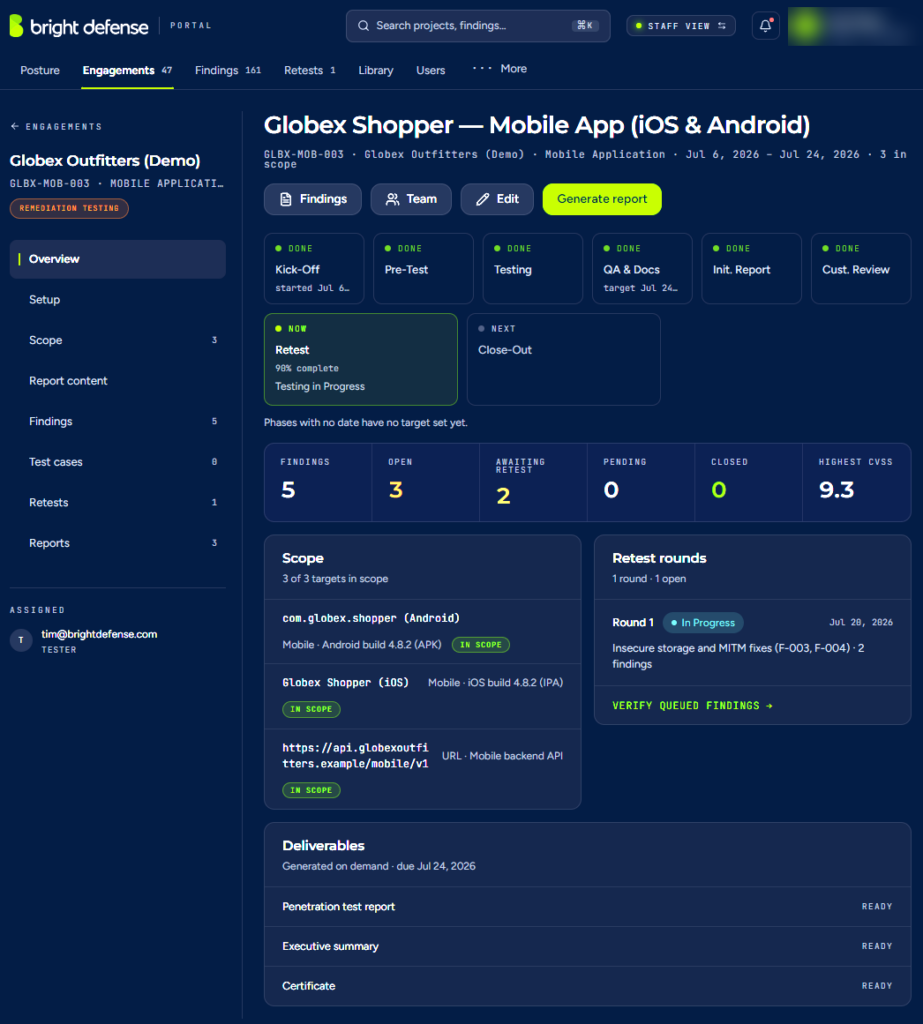Click the Pending findings count 0
Image resolution: width=923 pixels, height=1024 pixels.
(x=611, y=490)
